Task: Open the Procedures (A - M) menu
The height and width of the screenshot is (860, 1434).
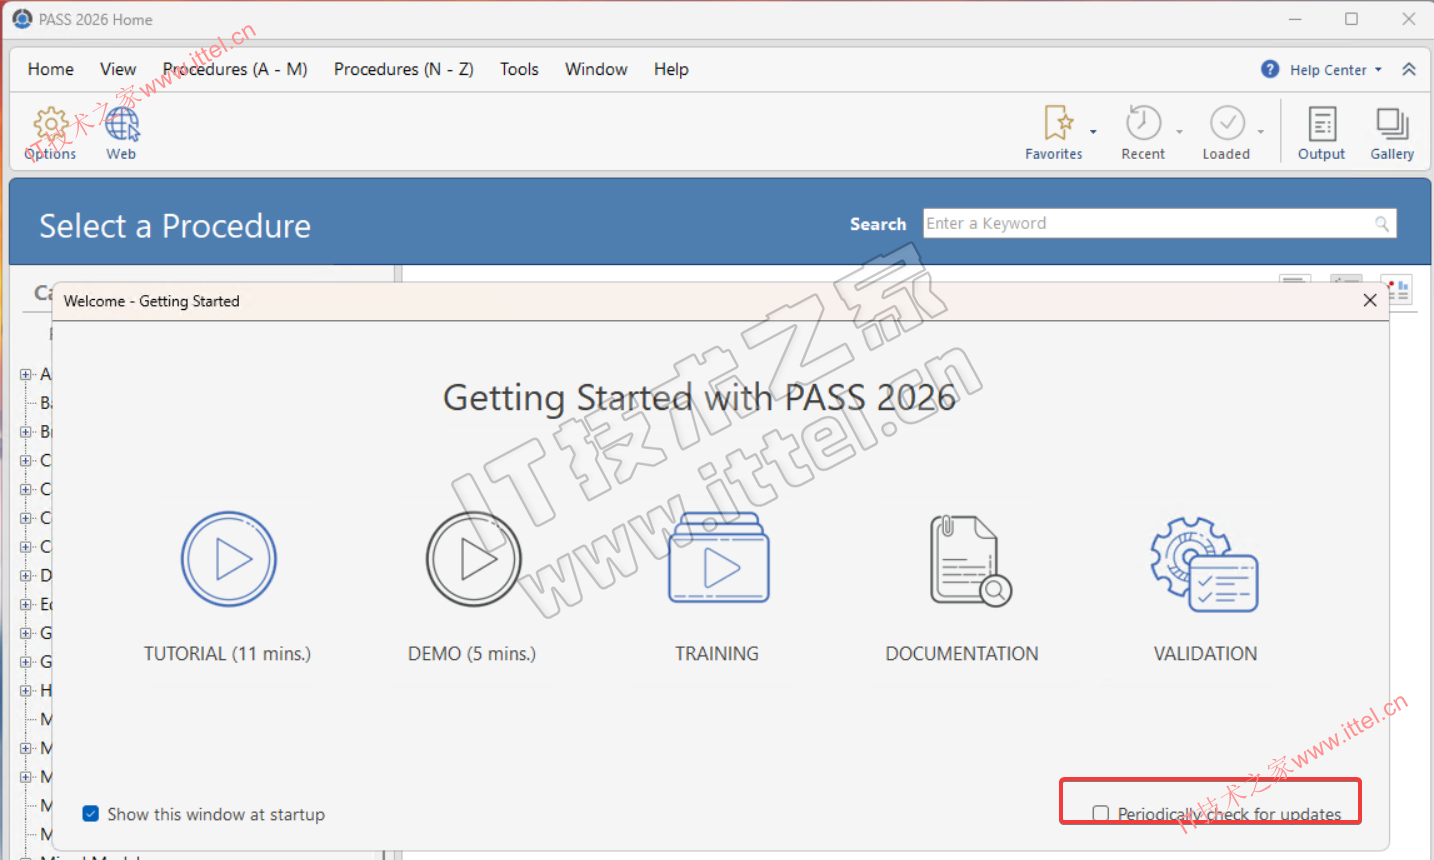Action: [235, 69]
